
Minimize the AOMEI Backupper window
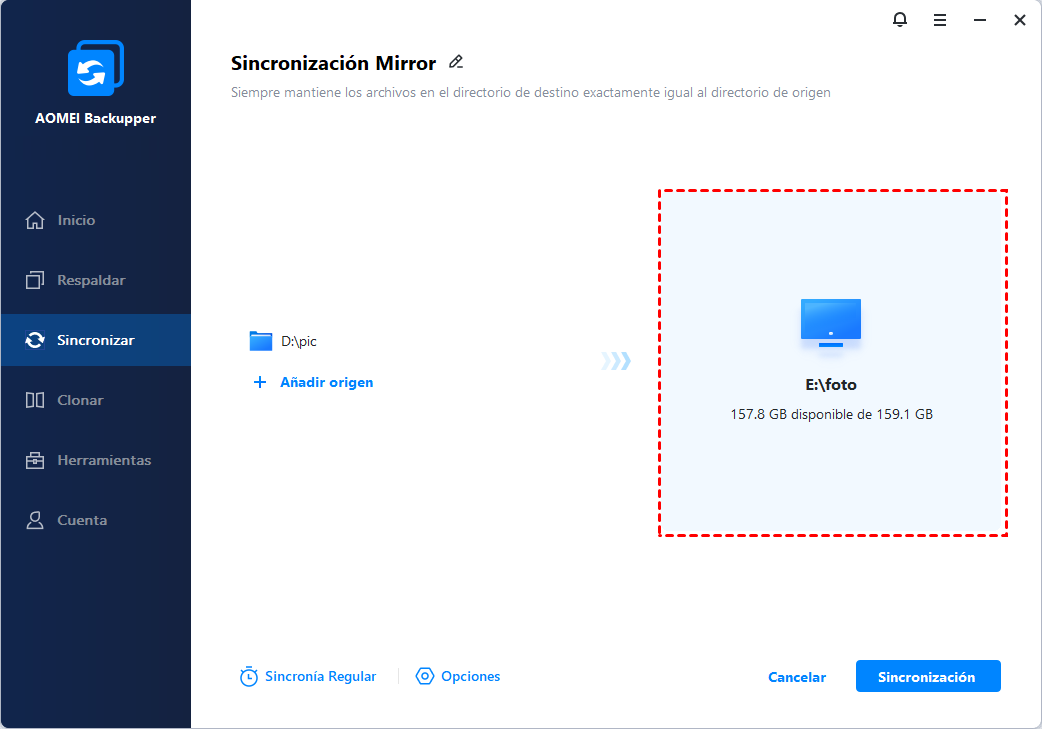tap(980, 20)
